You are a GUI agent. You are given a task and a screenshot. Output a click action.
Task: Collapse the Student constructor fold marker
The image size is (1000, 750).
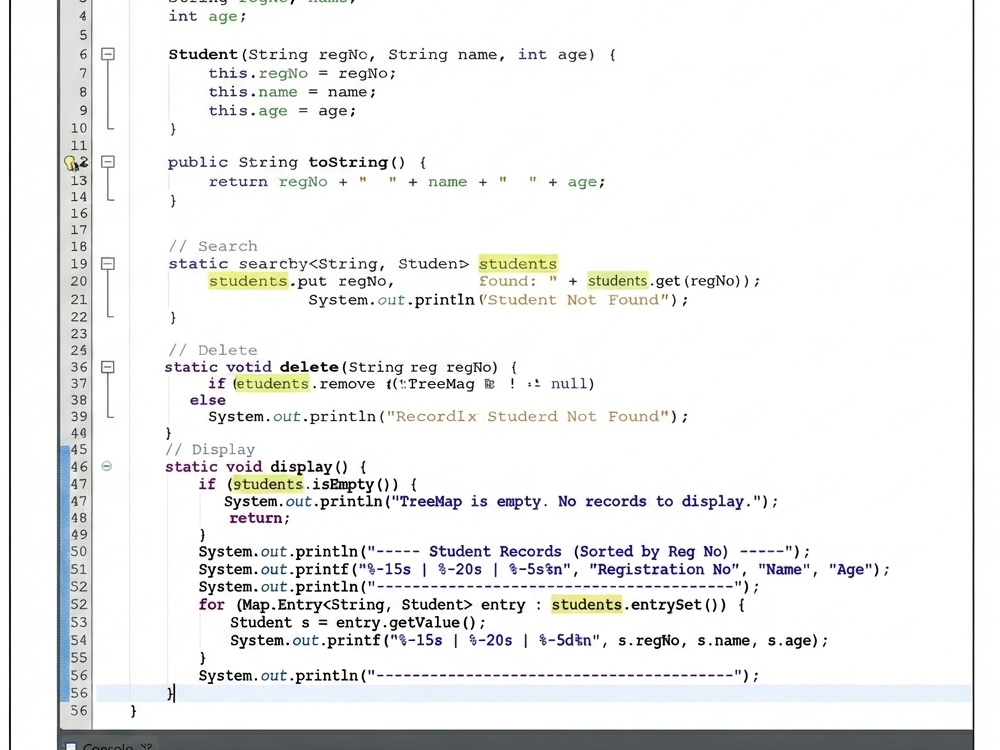click(x=108, y=54)
